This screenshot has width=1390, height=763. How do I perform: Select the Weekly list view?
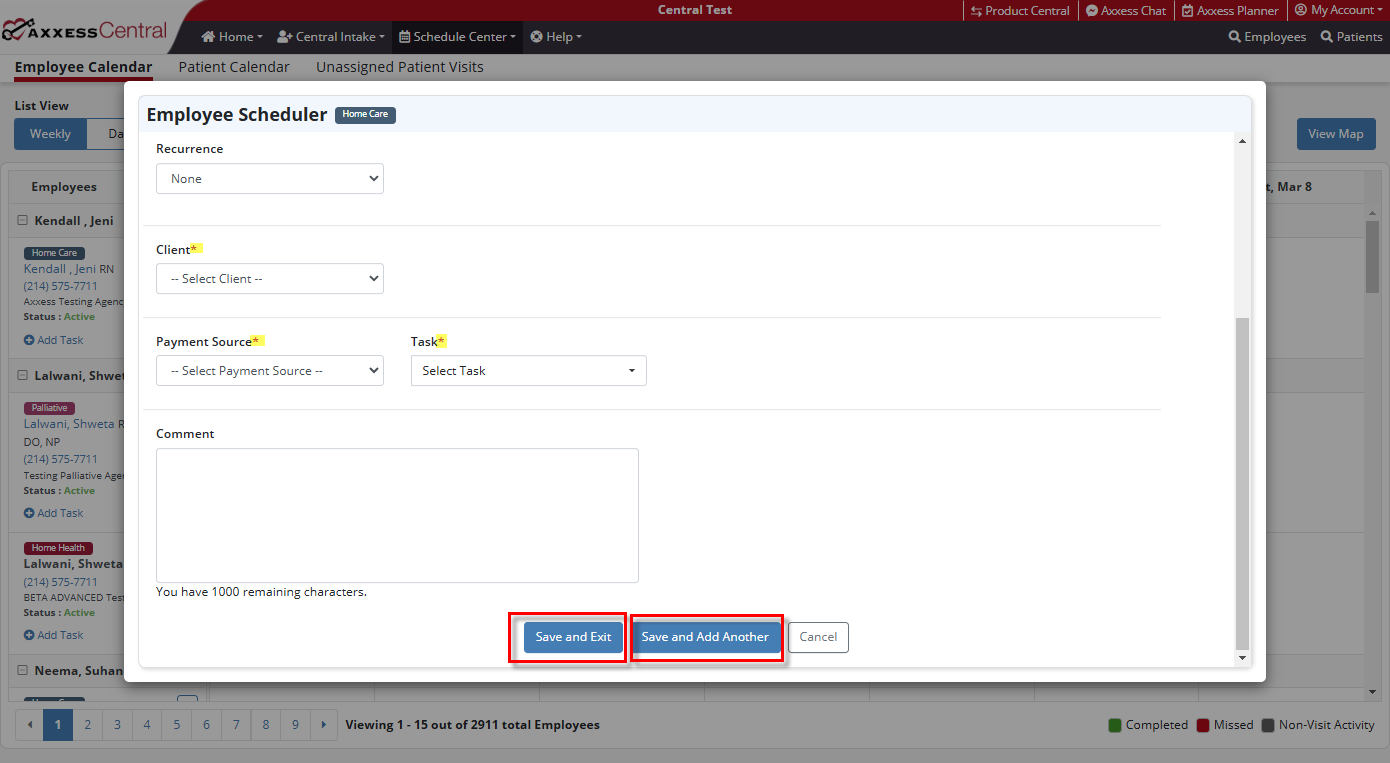point(50,134)
